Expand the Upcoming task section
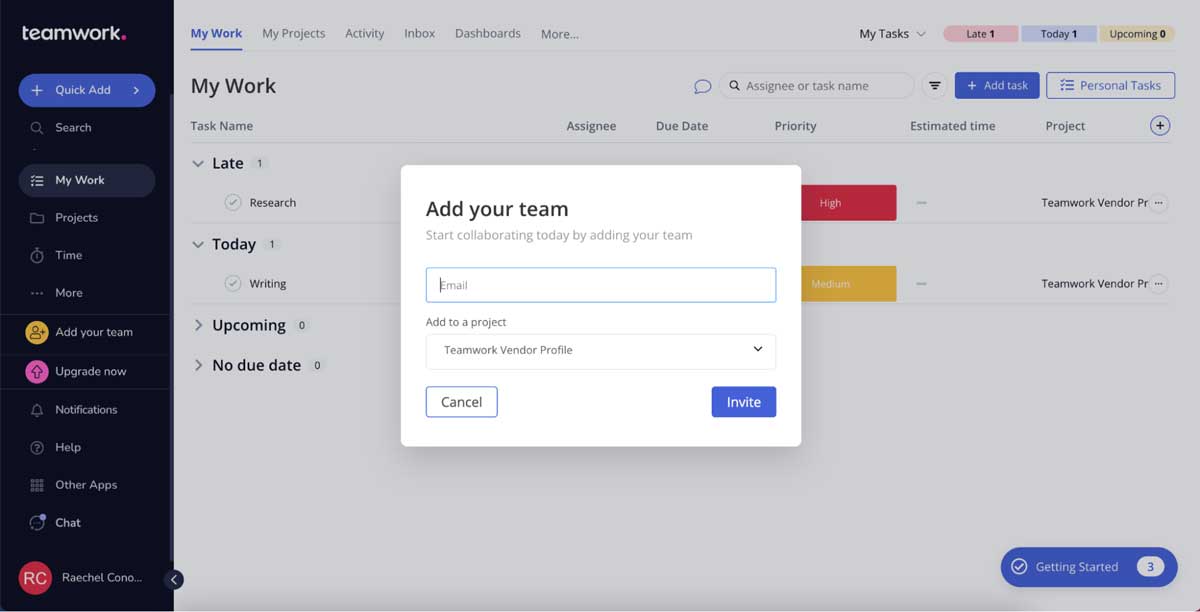 [x=198, y=324]
